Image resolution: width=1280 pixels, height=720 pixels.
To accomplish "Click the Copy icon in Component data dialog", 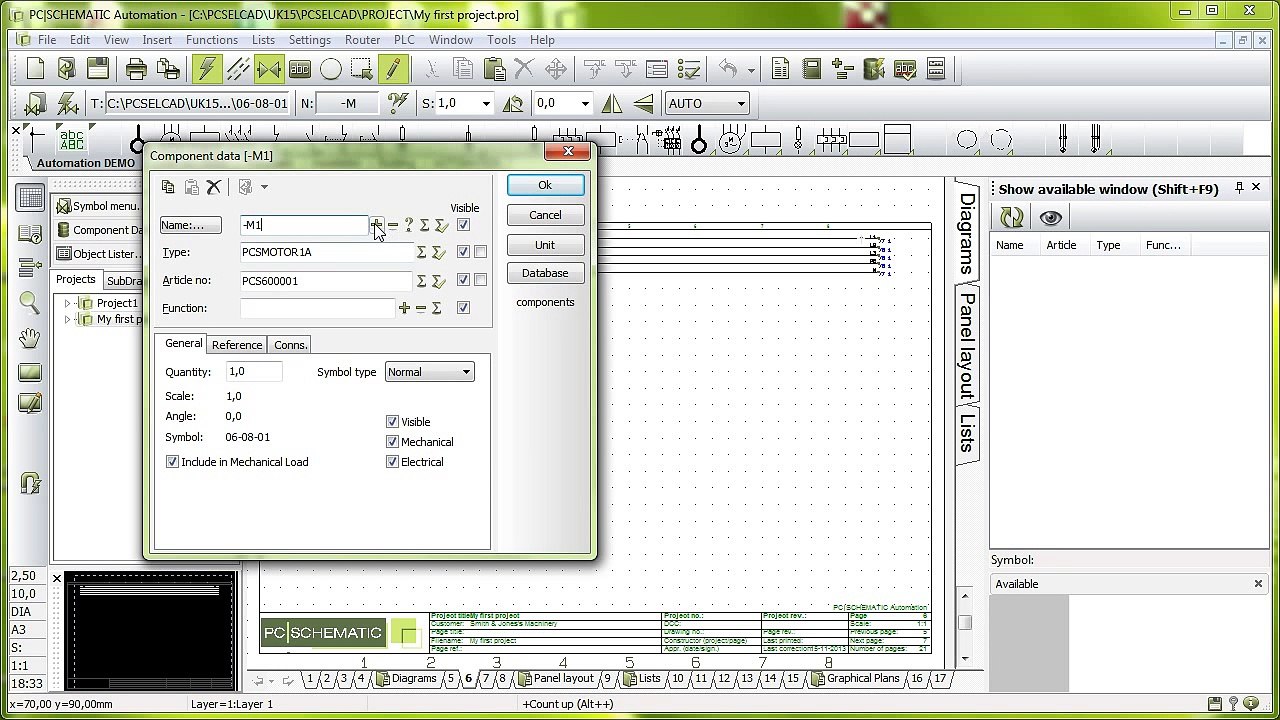I will (x=168, y=187).
